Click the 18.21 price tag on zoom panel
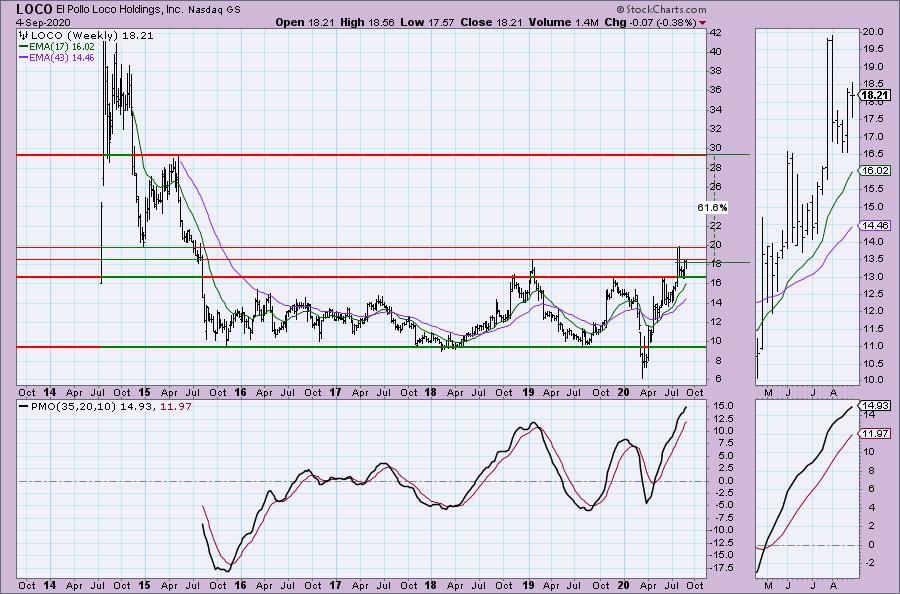 click(876, 95)
